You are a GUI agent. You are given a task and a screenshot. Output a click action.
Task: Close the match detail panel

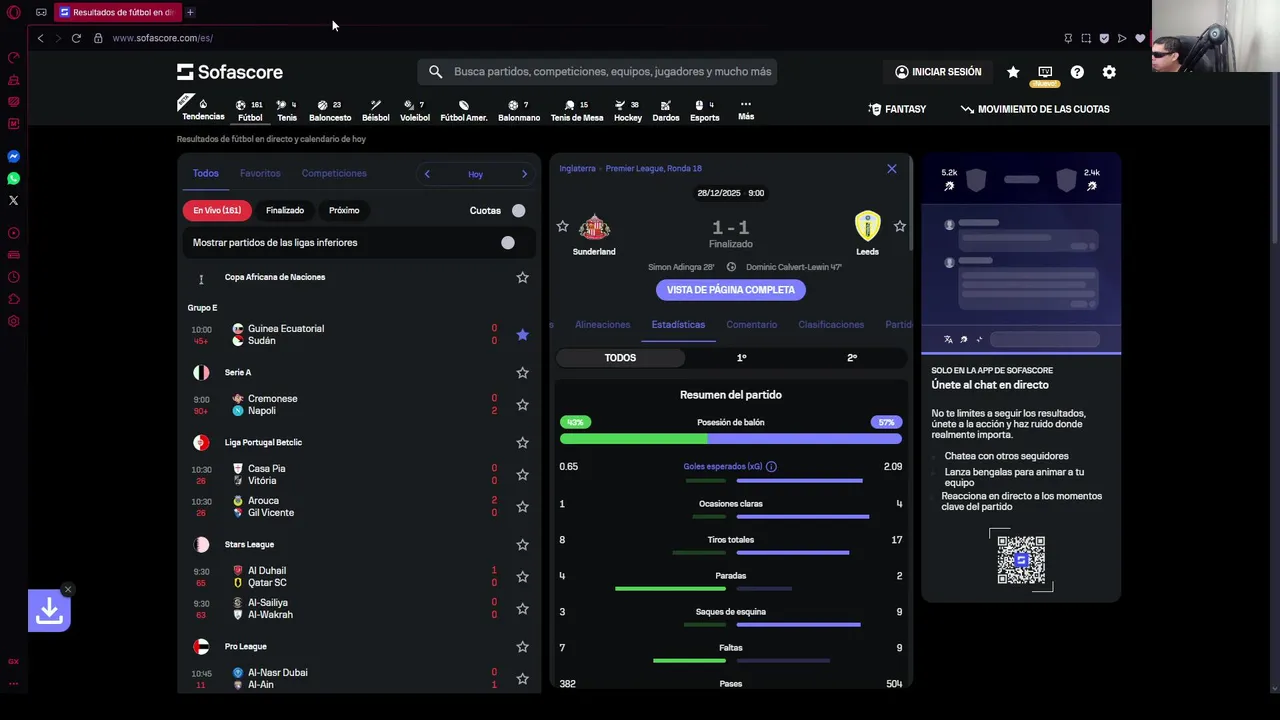coord(892,168)
